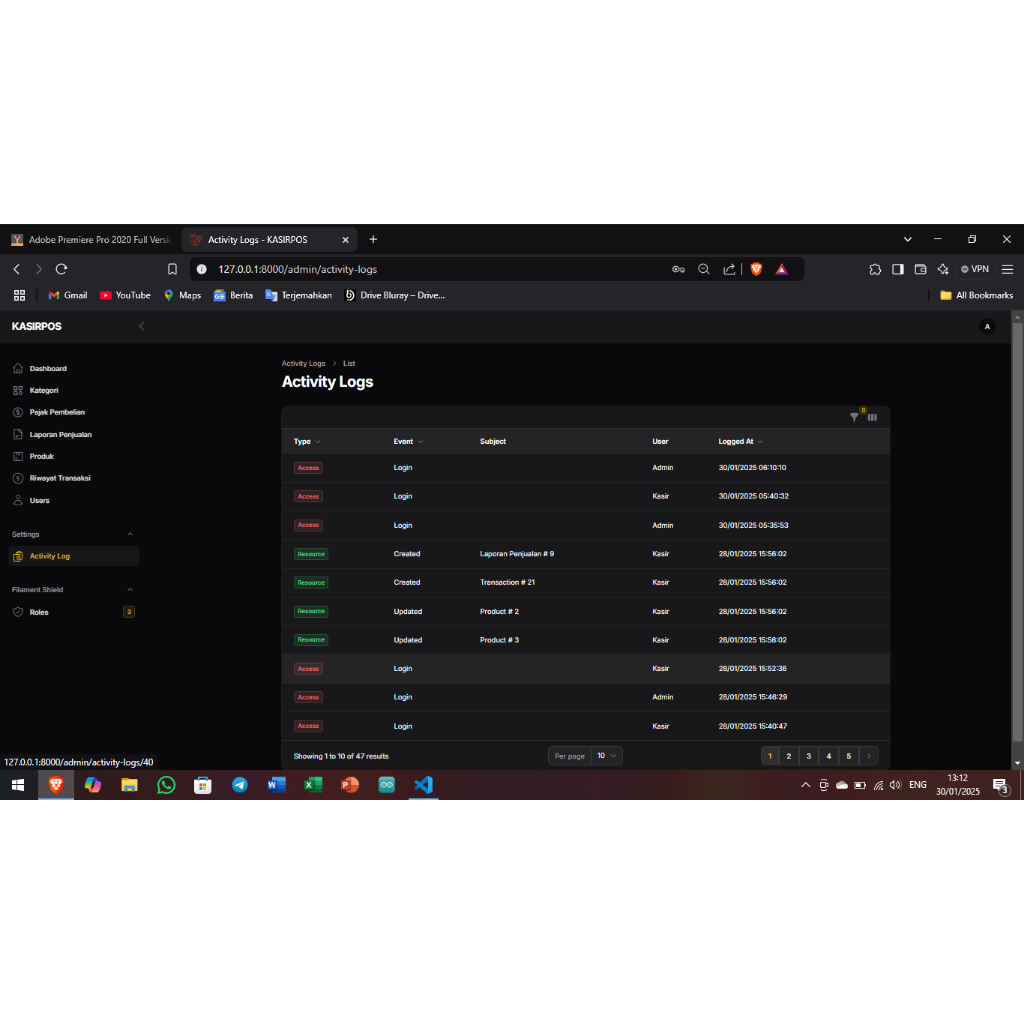Collapse the Settings sidebar group
This screenshot has width=1024, height=1024.
pyautogui.click(x=130, y=534)
